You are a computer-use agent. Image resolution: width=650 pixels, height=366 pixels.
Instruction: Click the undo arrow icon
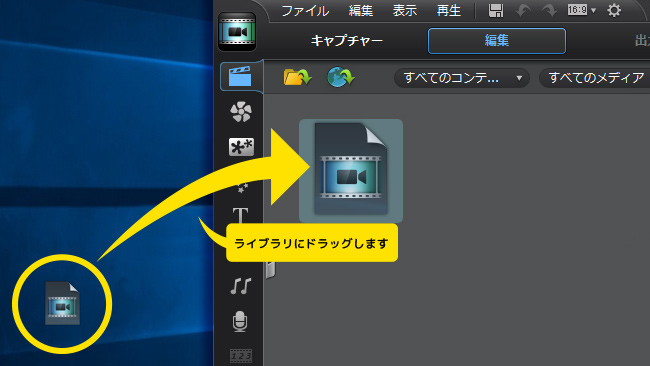point(523,11)
